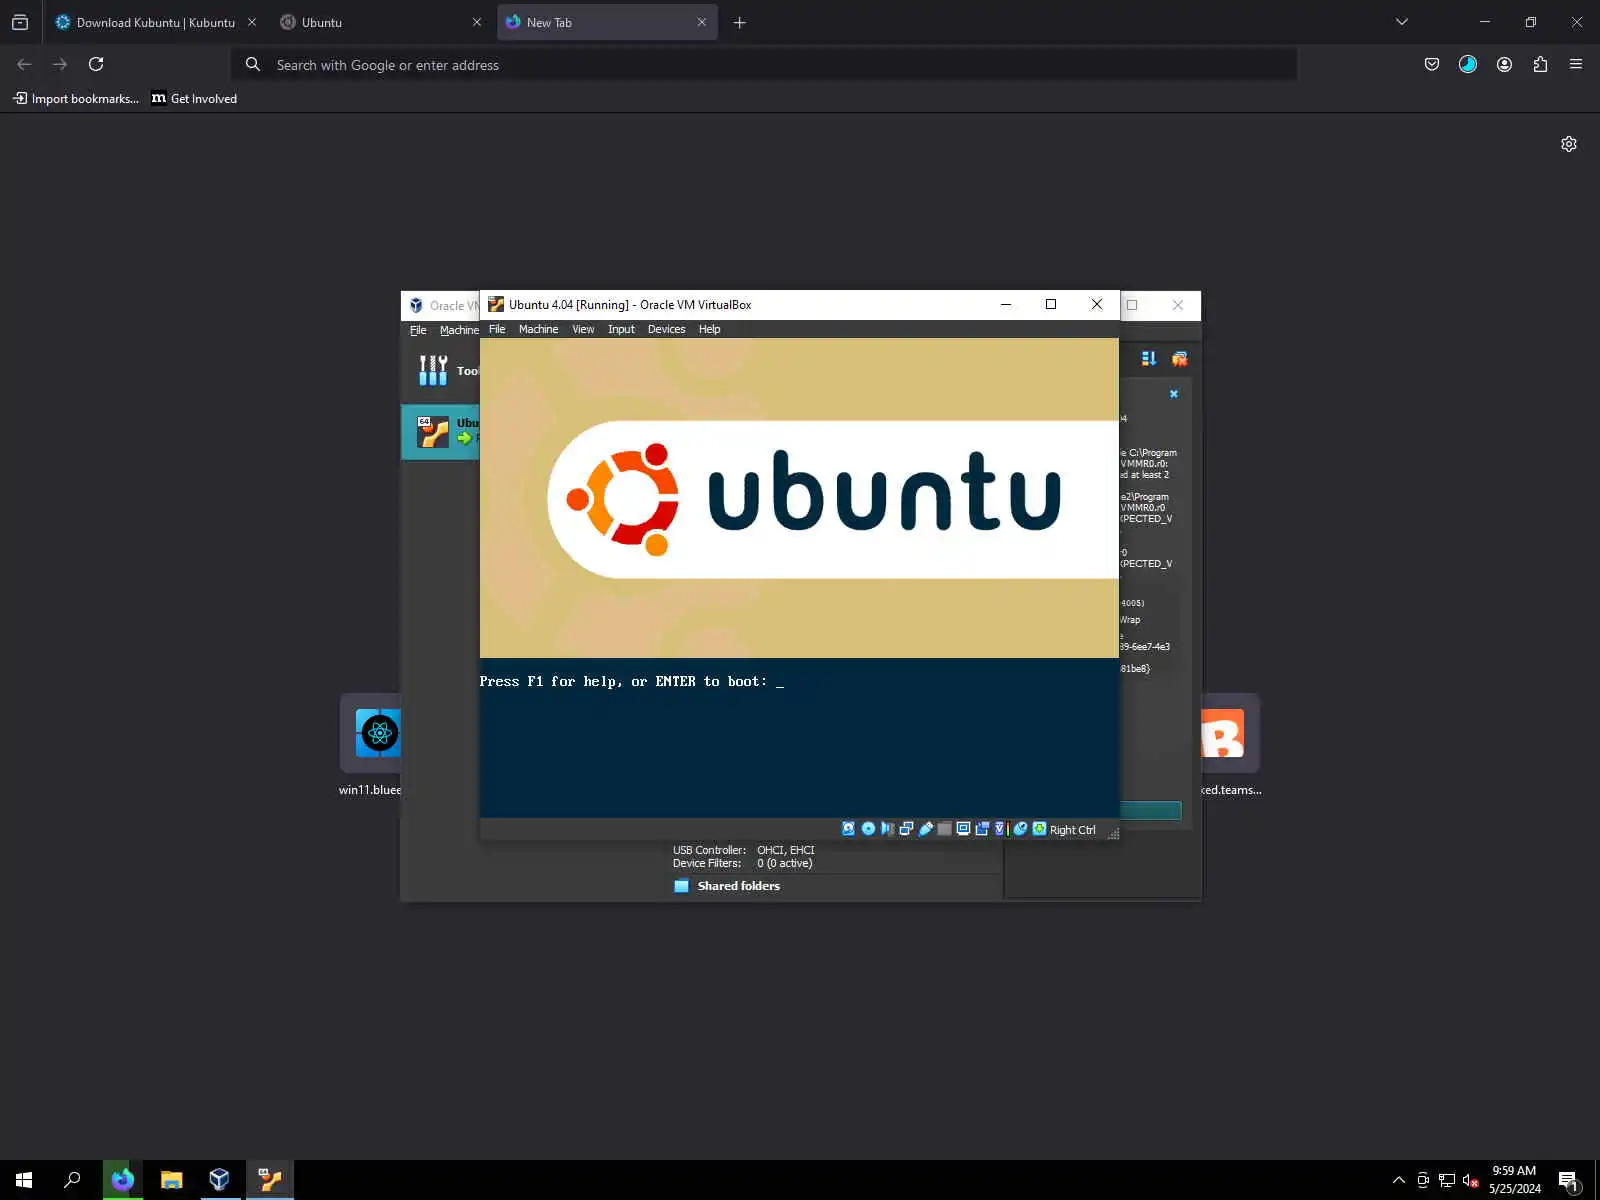Open the Windows notification center icon

click(x=1568, y=1181)
